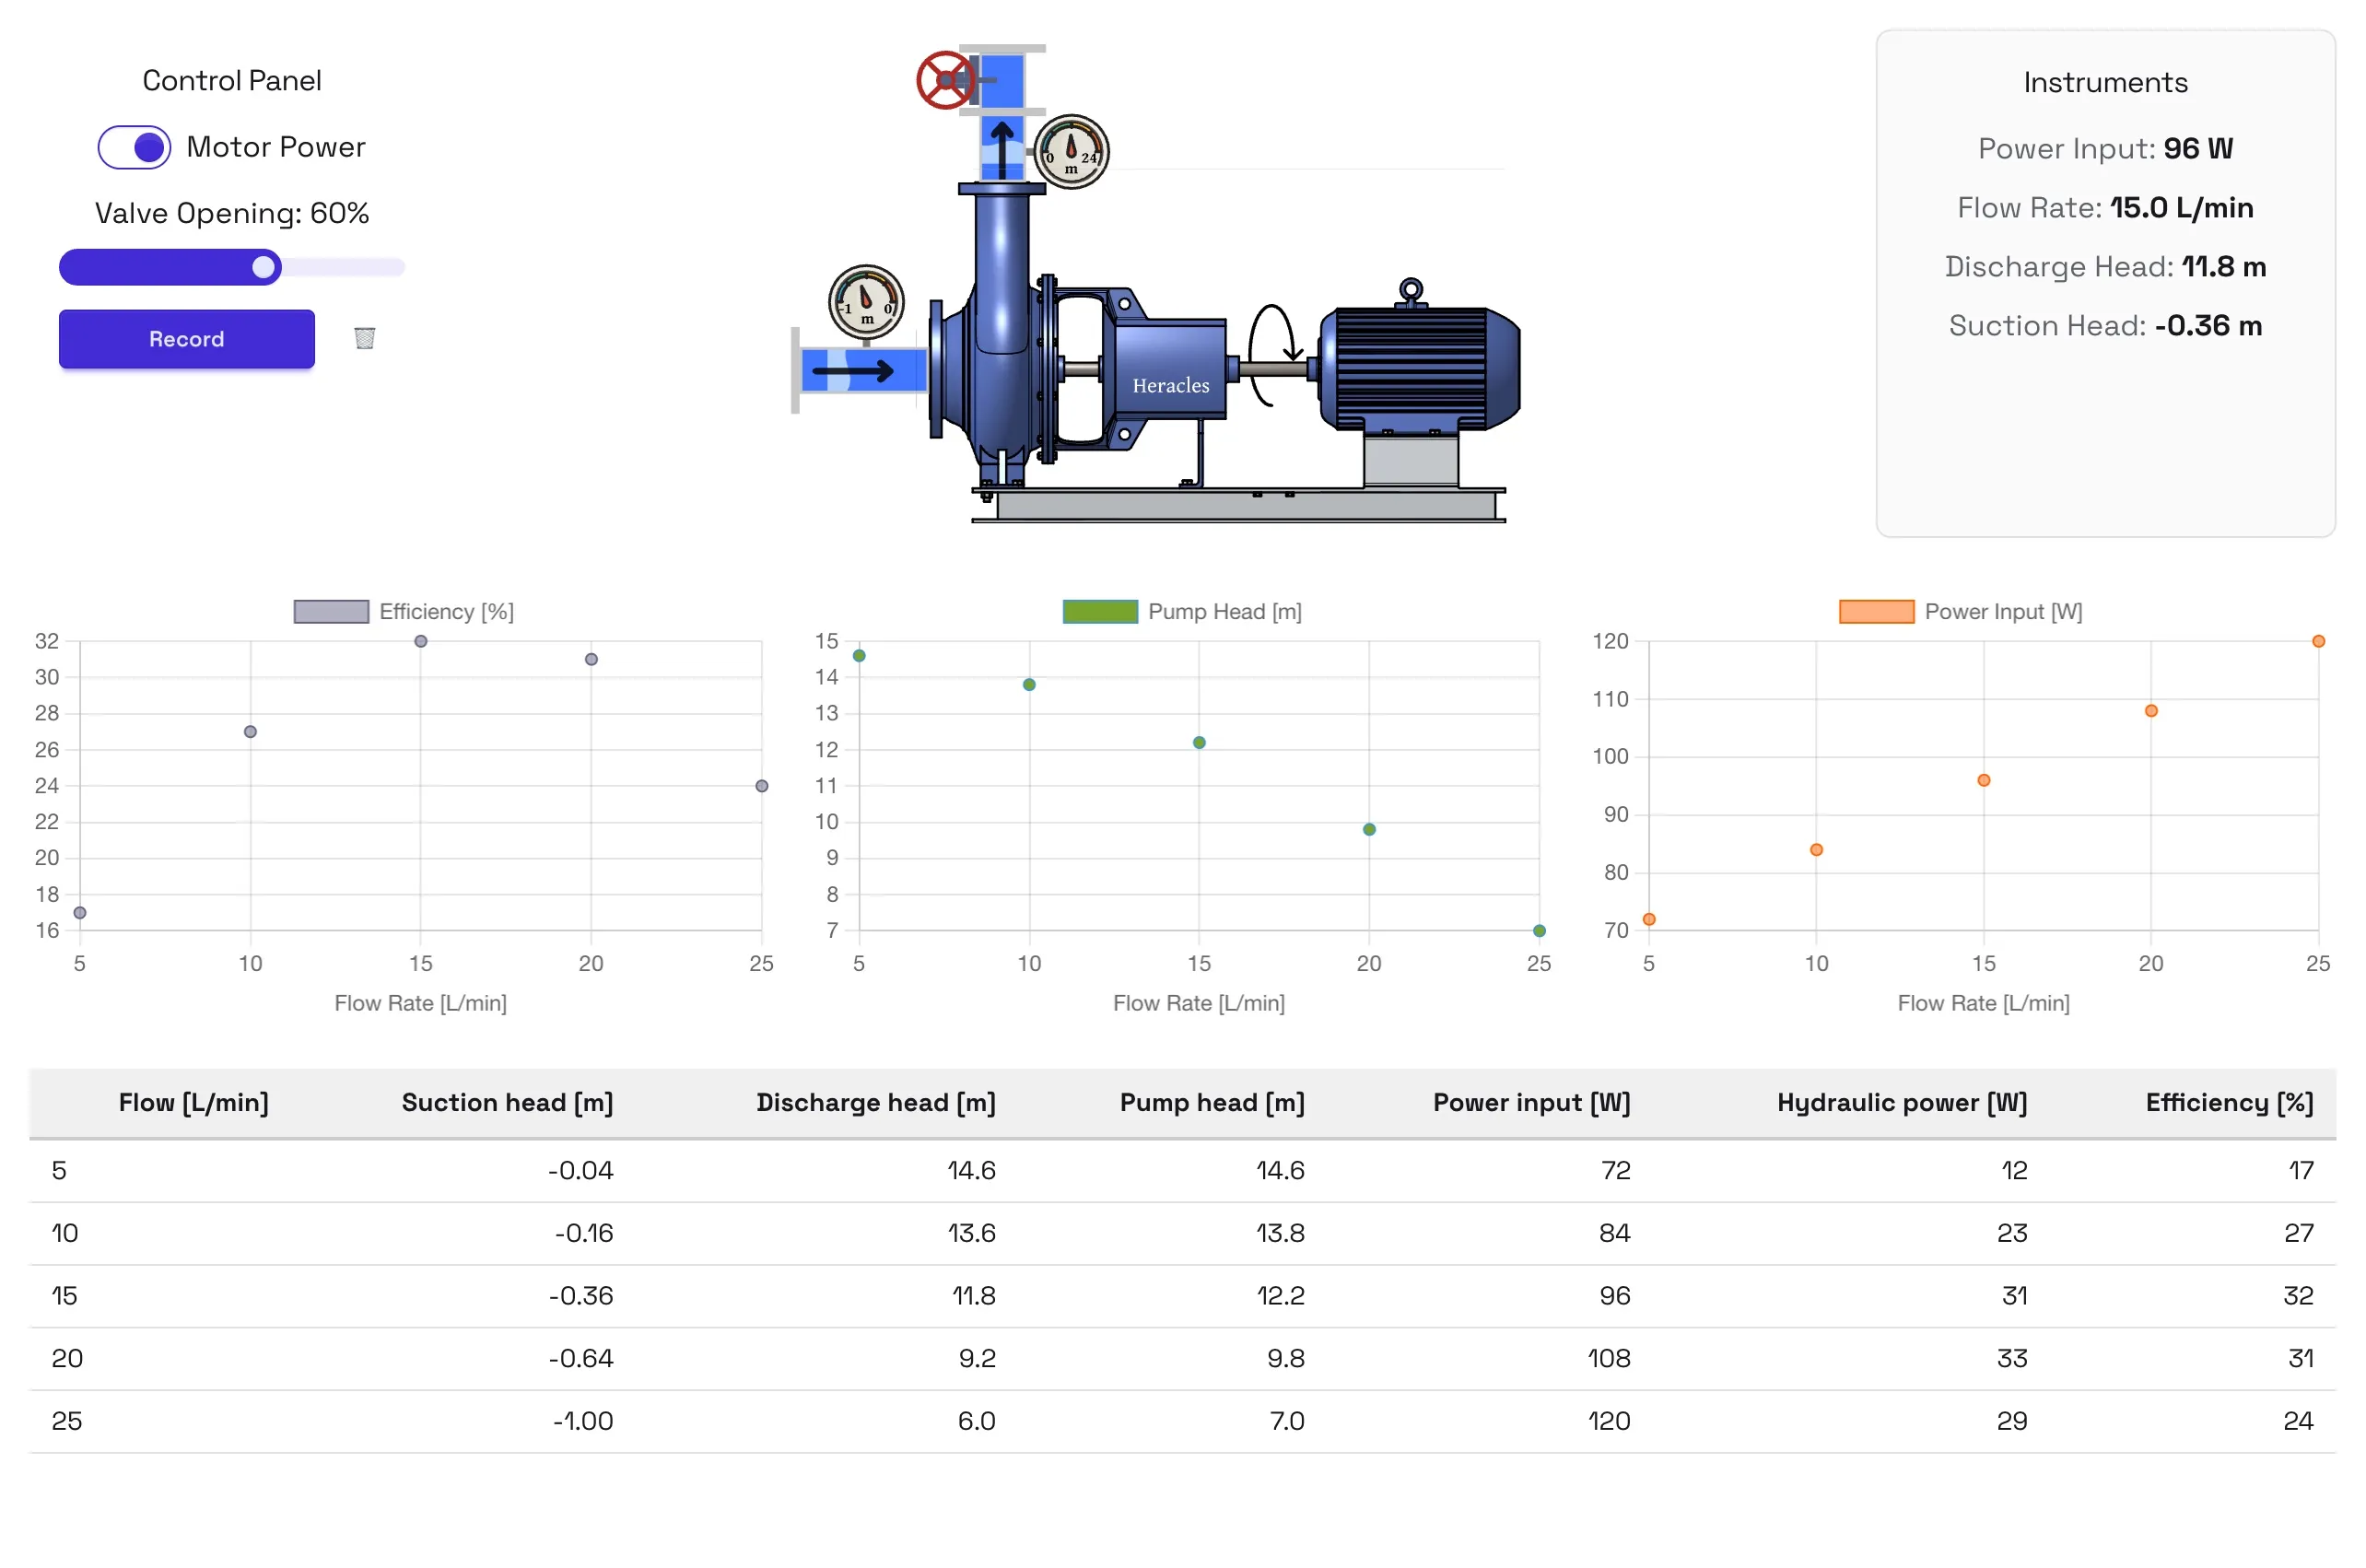This screenshot has width=2366, height=1568.
Task: Click the power input point at 20 L/min
Action: coord(2151,711)
